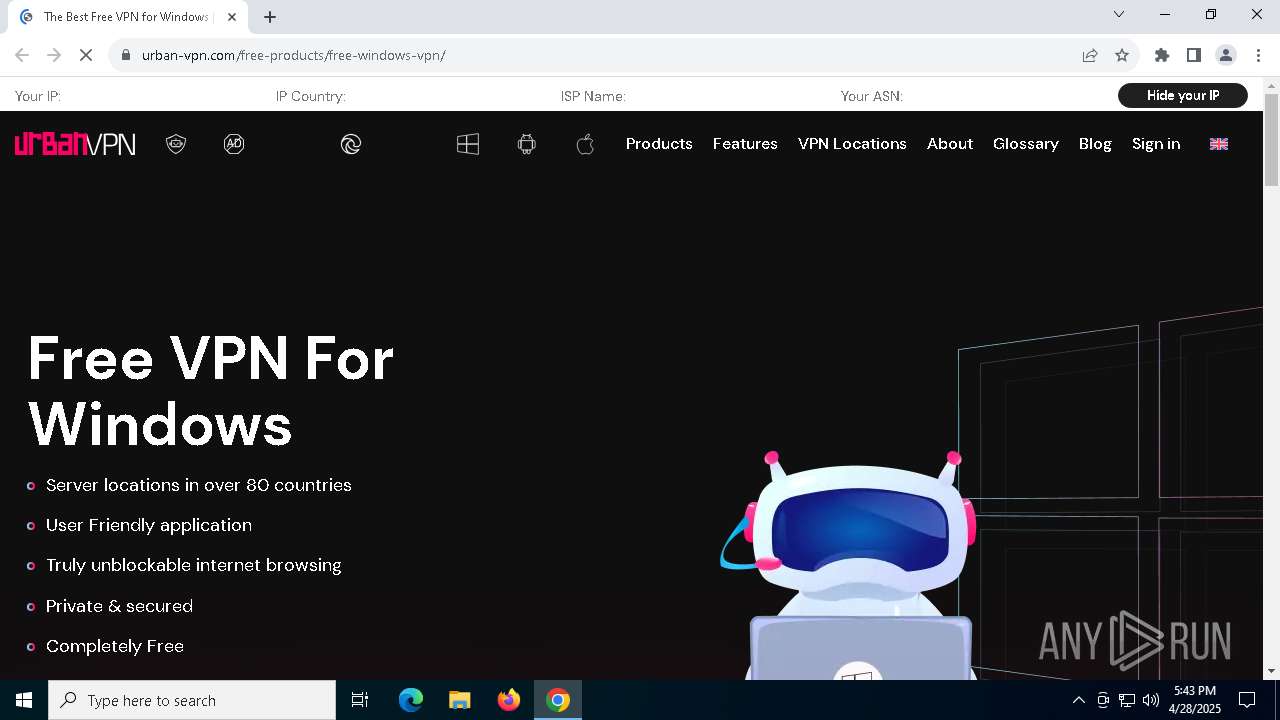Image resolution: width=1280 pixels, height=720 pixels.
Task: Show hidden system tray icons
Action: click(1078, 700)
